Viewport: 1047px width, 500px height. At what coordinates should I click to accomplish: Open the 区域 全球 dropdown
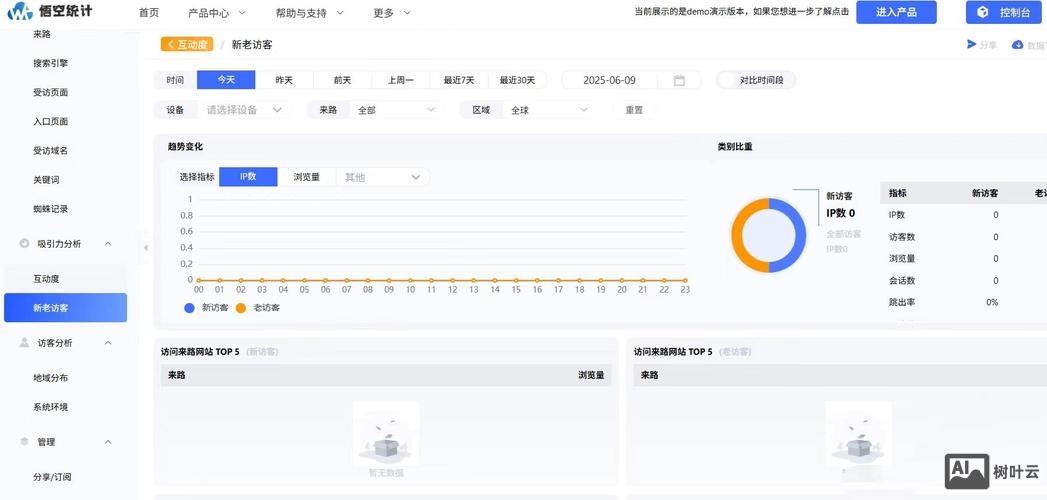click(x=549, y=110)
